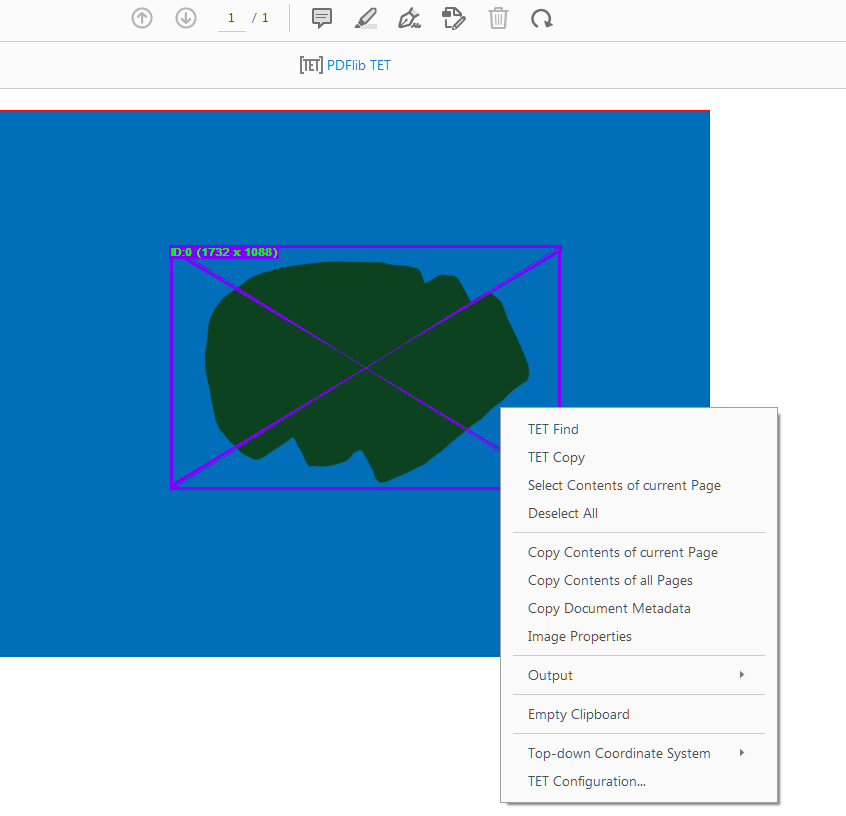This screenshot has width=846, height=816.
Task: Click the rotate clockwise icon
Action: click(x=542, y=18)
